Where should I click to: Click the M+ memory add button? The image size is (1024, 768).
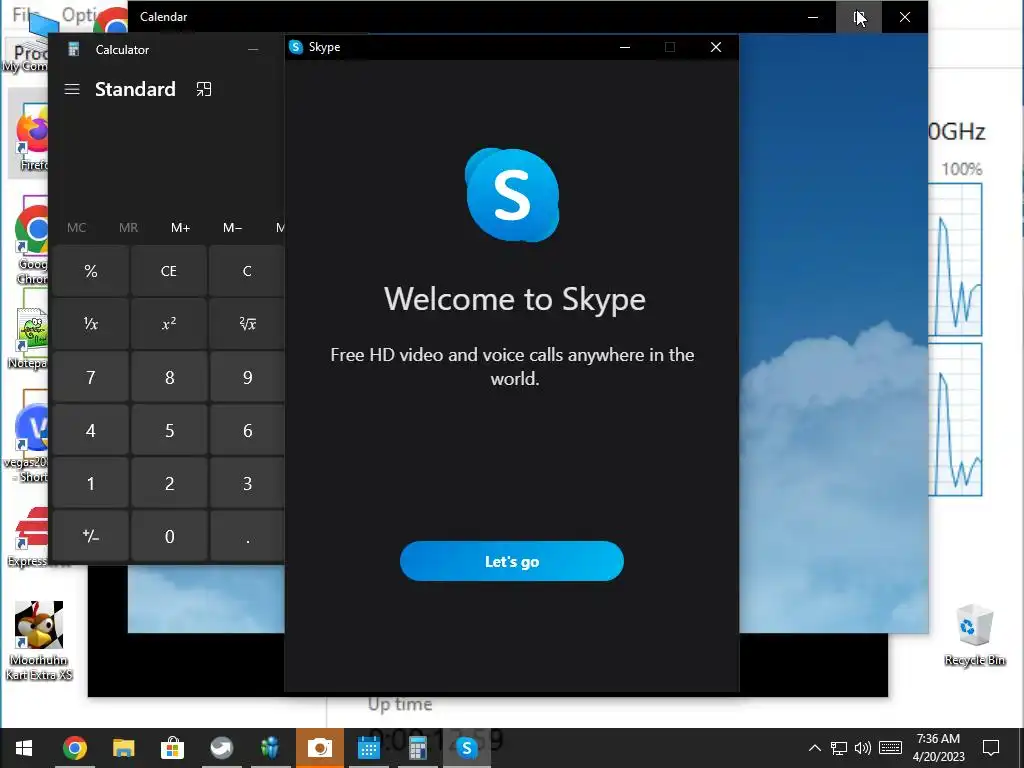click(180, 227)
